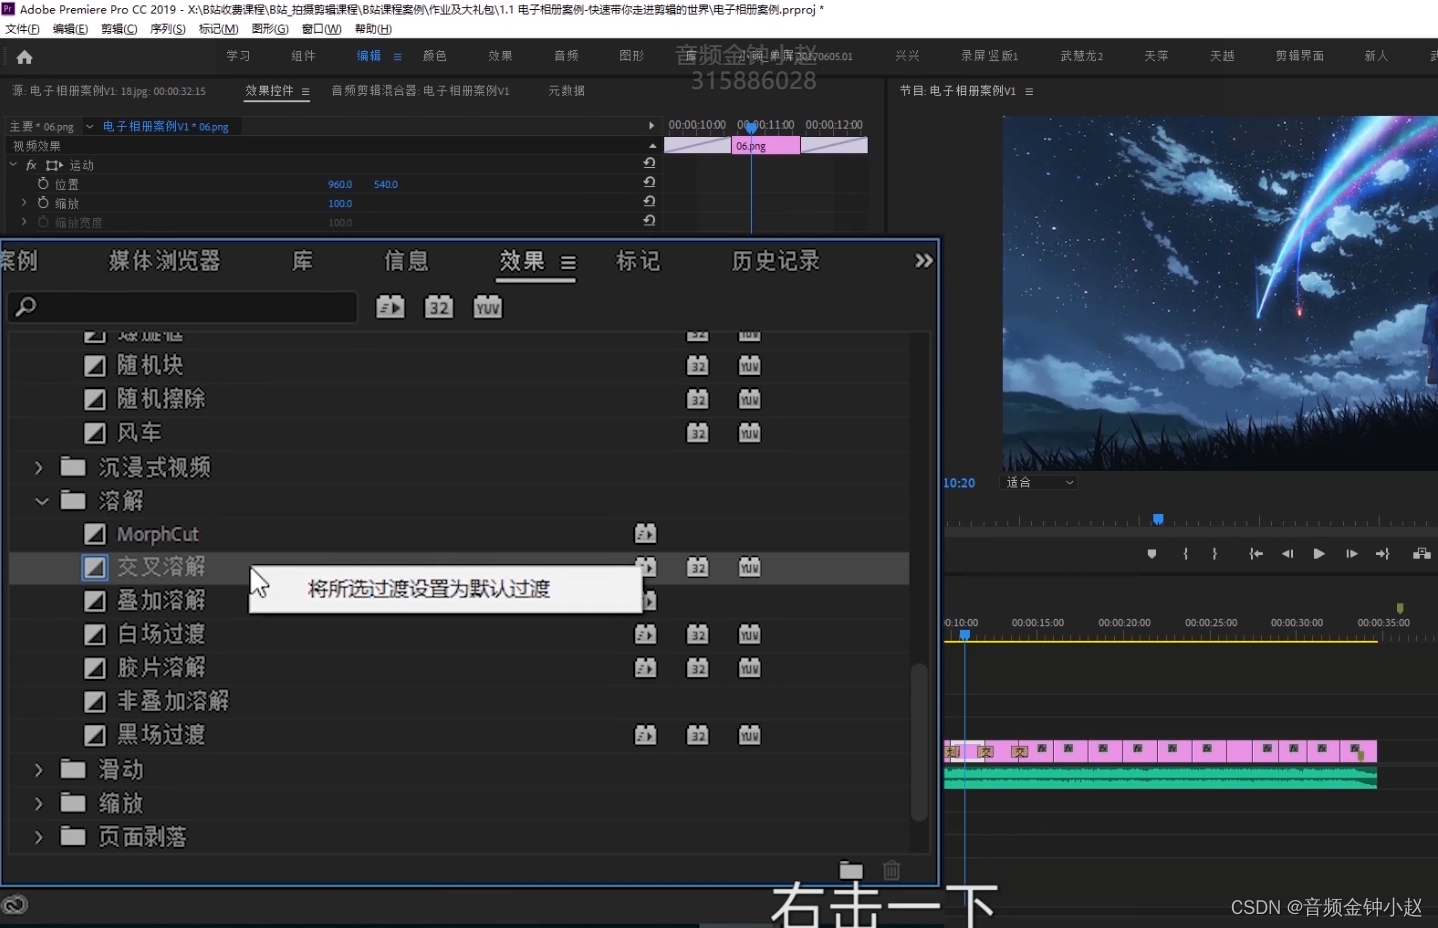
Task: Open clip selector dropdown beside 主要 06.png
Action: point(90,127)
